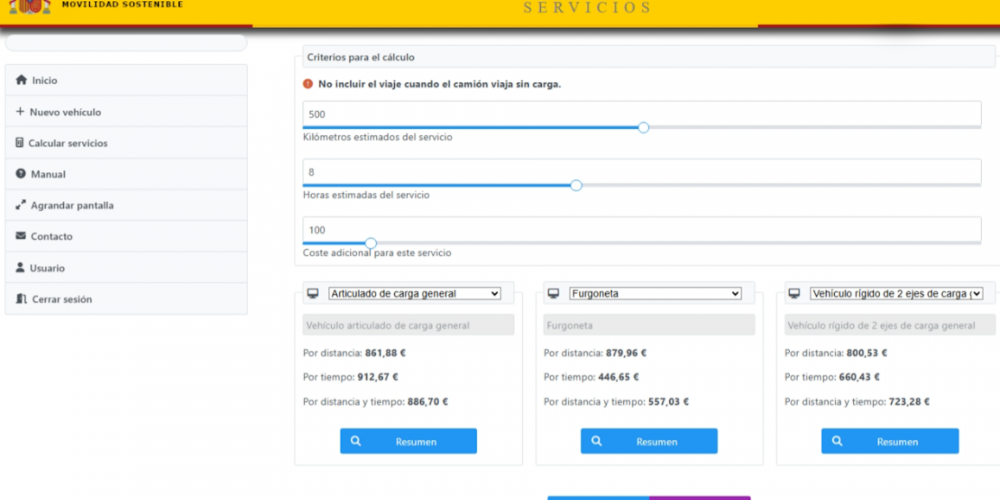The height and width of the screenshot is (500, 1000).
Task: Click the calculator icon for Calcular servicios
Action: tap(20, 143)
